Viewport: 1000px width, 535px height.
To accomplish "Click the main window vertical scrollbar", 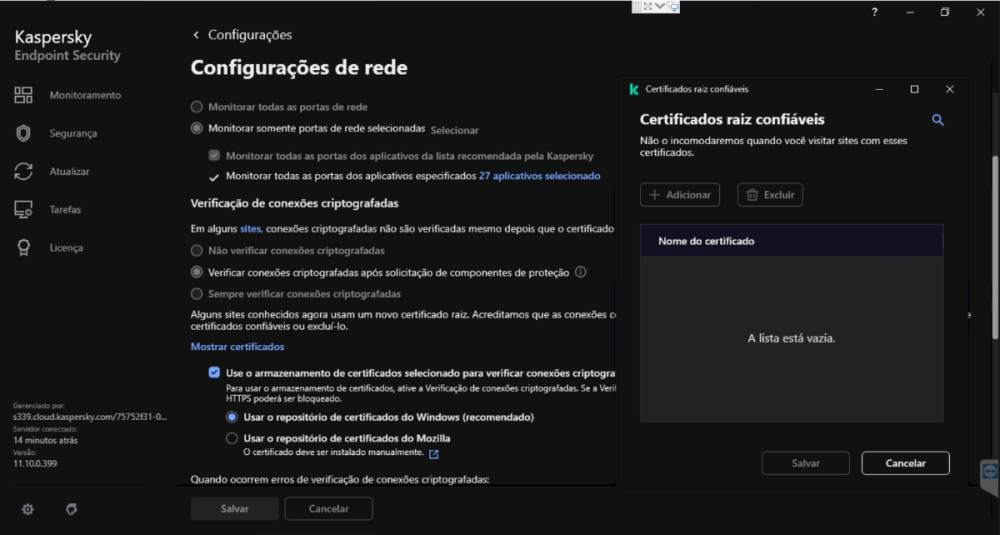I will [996, 249].
